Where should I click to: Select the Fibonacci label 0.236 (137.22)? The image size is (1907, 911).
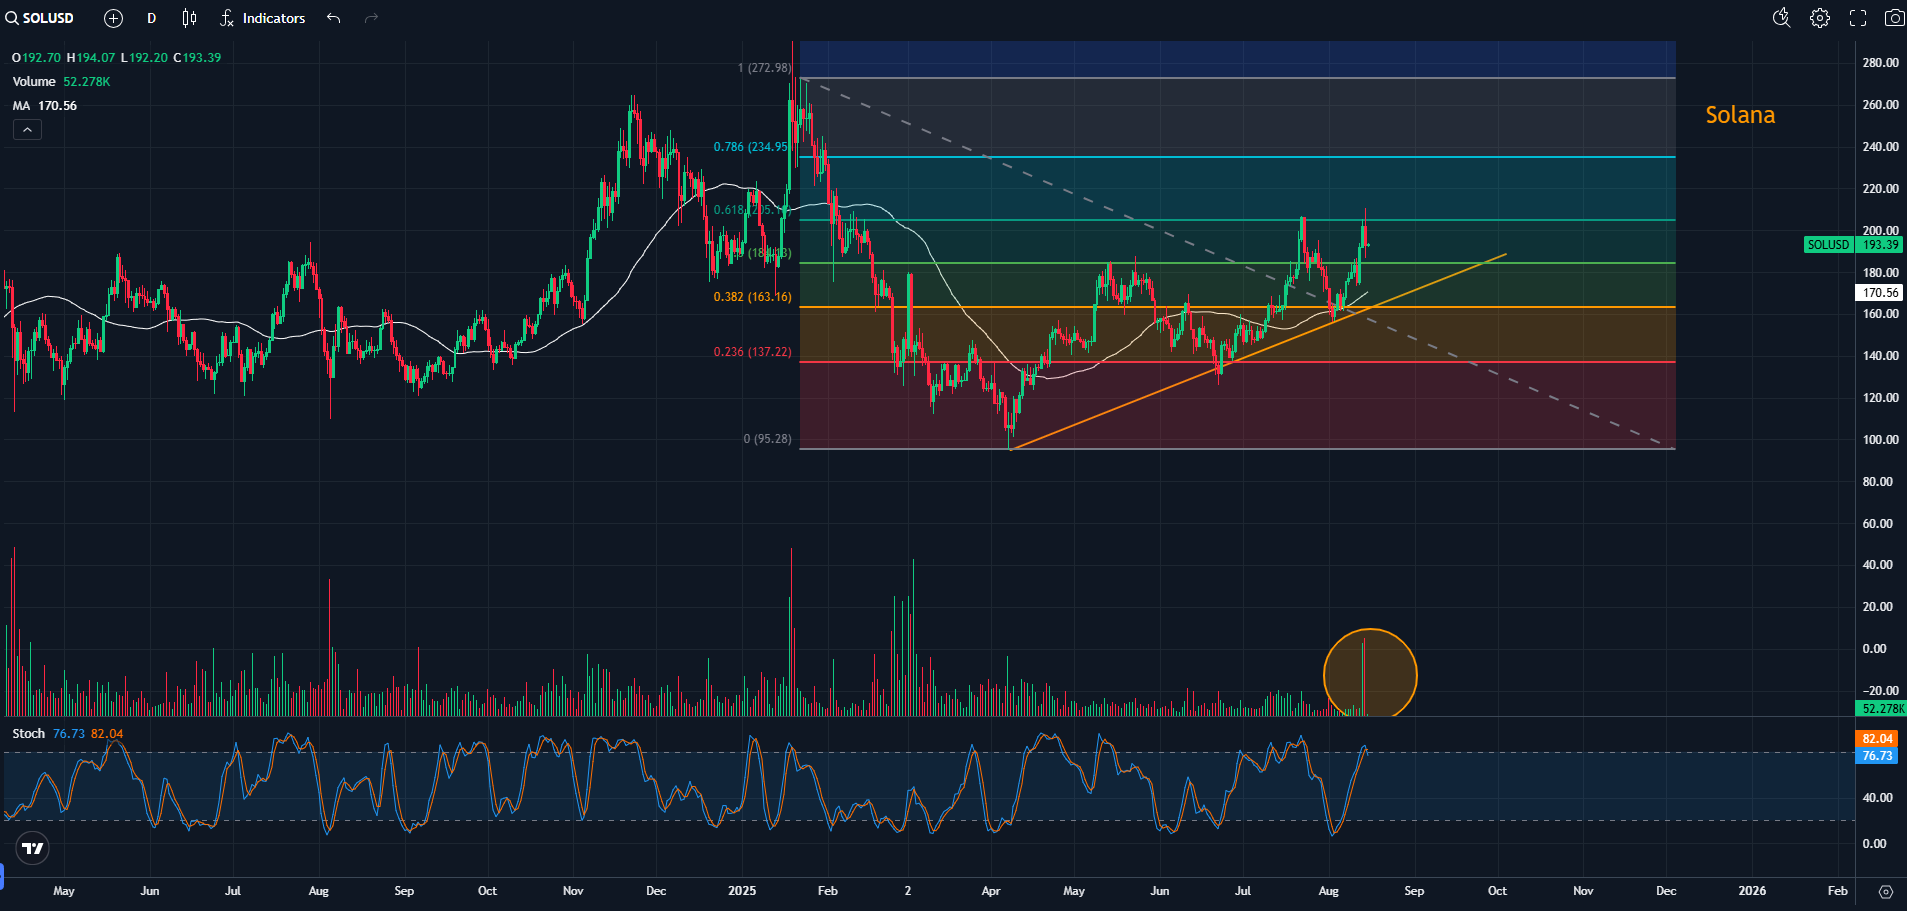point(752,352)
